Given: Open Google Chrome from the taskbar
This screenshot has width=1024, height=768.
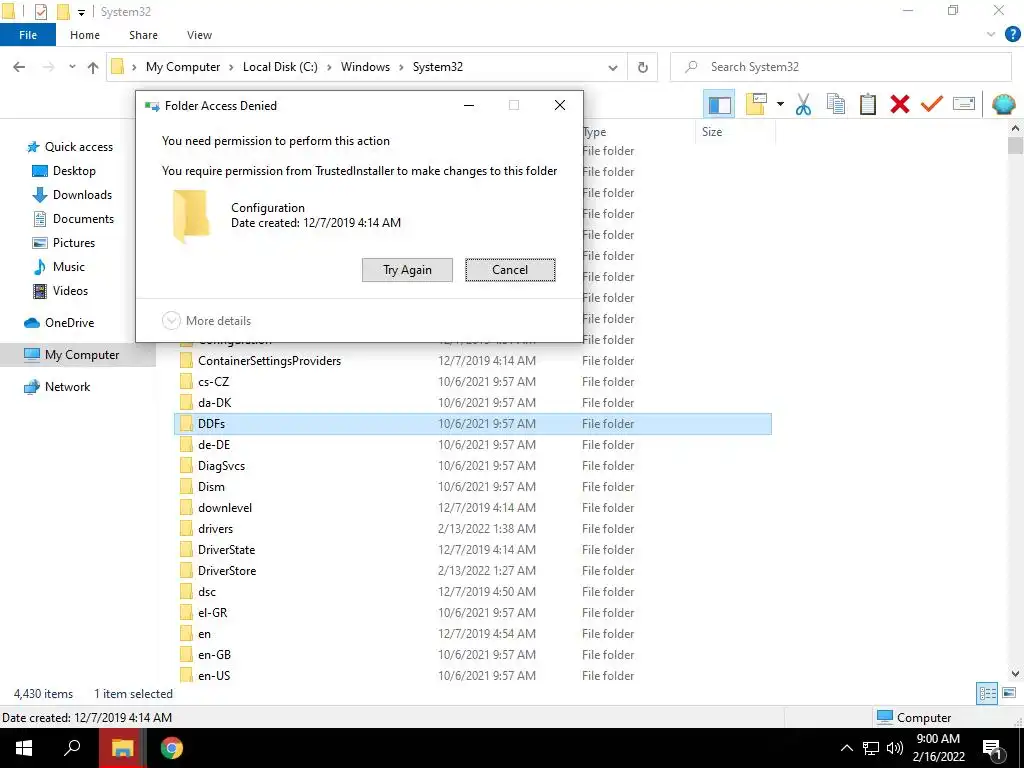Looking at the screenshot, I should (172, 748).
